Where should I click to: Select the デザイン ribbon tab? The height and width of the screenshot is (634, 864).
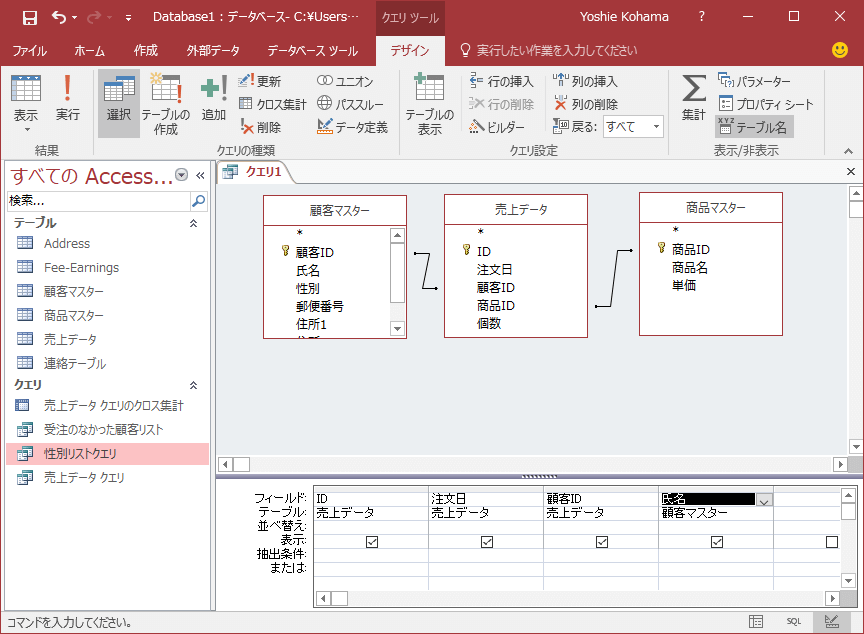410,51
